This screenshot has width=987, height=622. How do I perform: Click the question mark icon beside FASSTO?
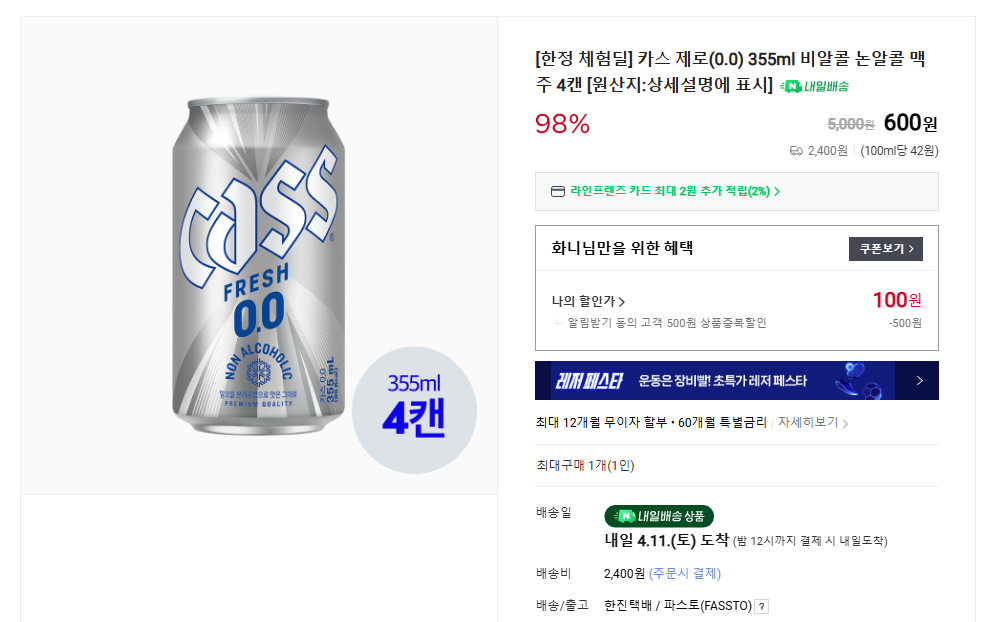click(761, 606)
